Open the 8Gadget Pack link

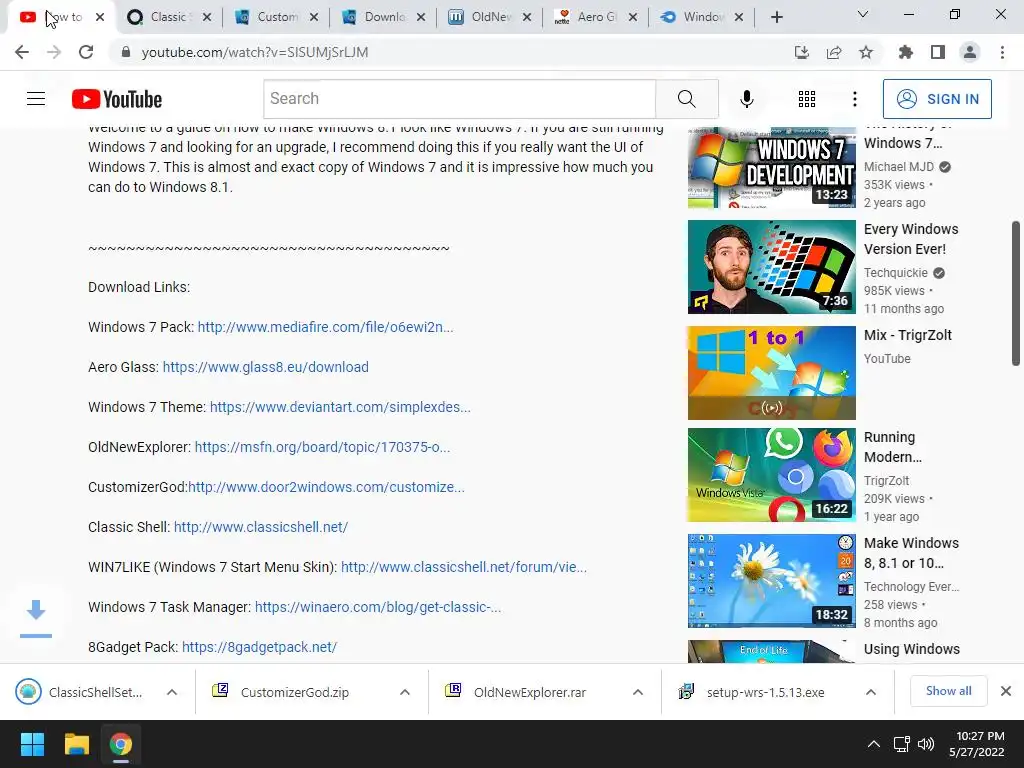point(259,647)
